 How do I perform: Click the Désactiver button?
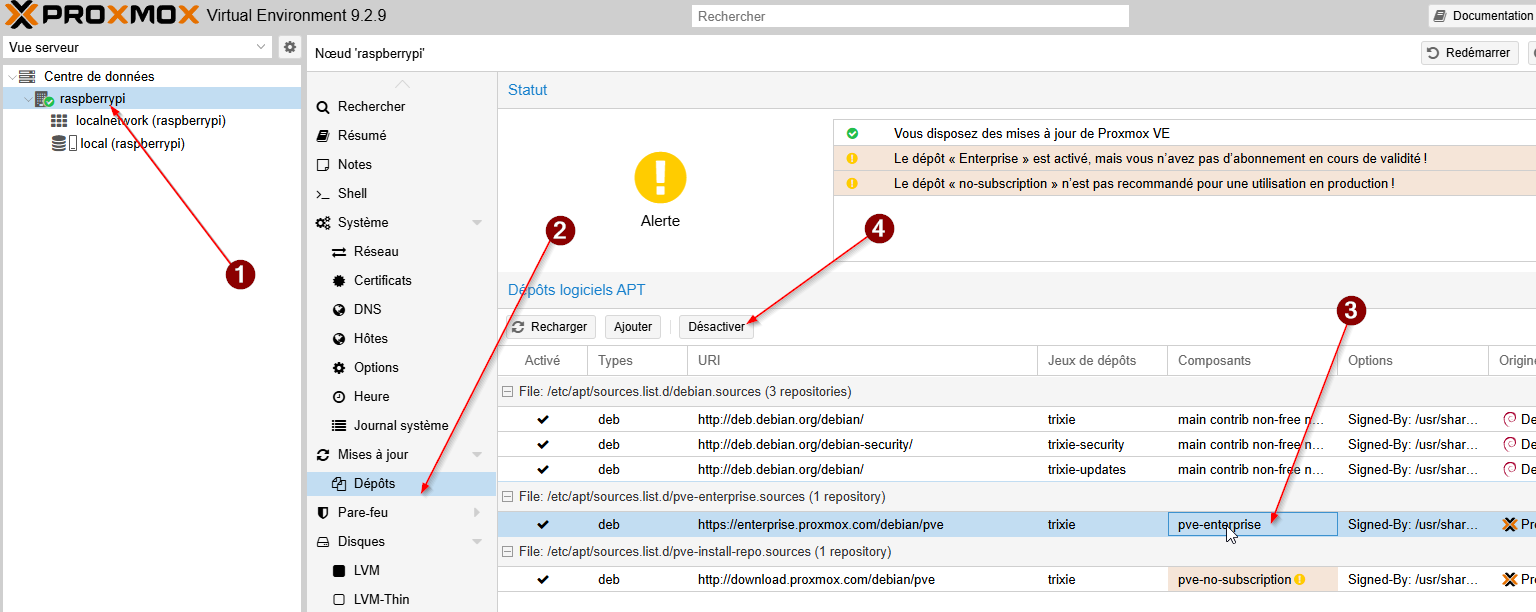point(716,327)
